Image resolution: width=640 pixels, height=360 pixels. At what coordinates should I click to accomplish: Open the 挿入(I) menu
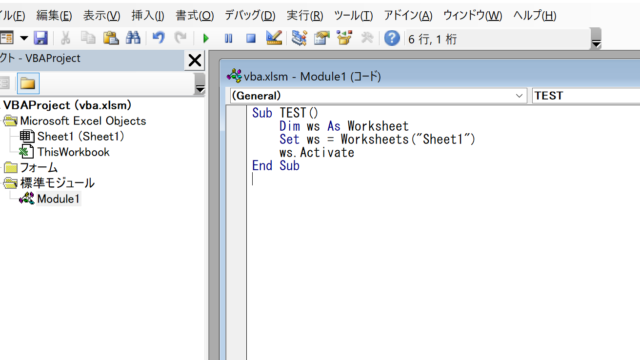pyautogui.click(x=148, y=16)
